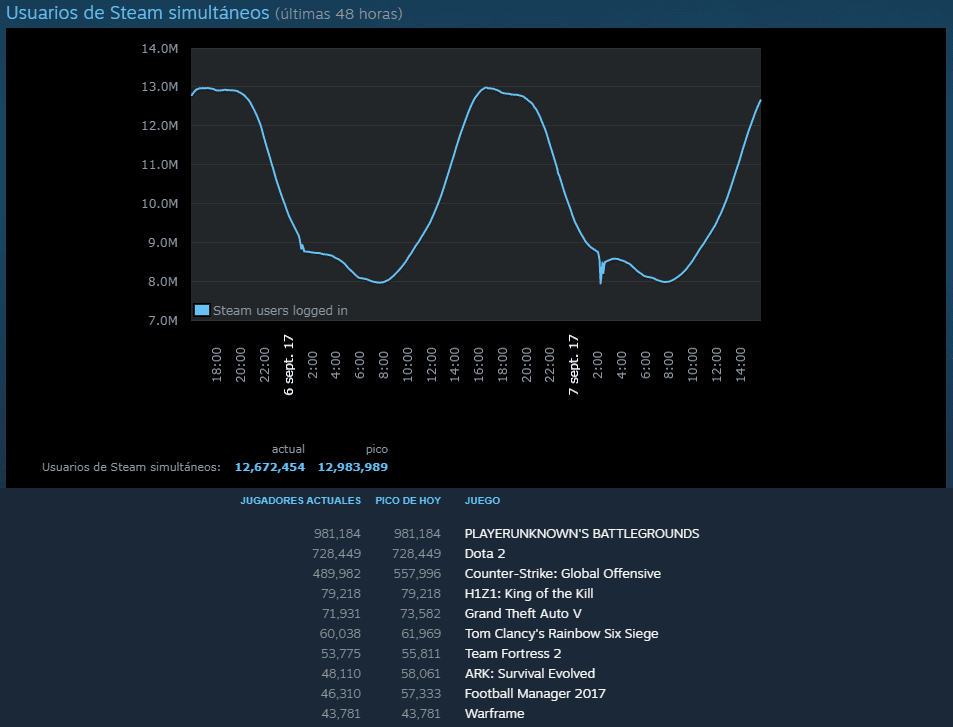Screen dimensions: 953x727
Task: Open ARK: Survival Evolved game link
Action: (529, 674)
